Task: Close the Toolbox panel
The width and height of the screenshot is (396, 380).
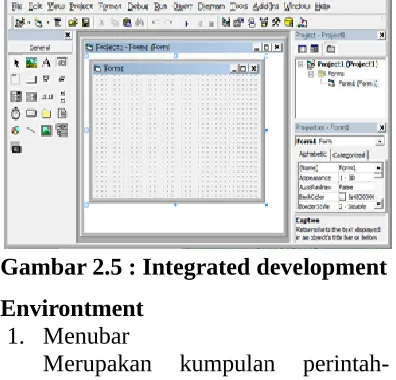Action: pos(67,35)
